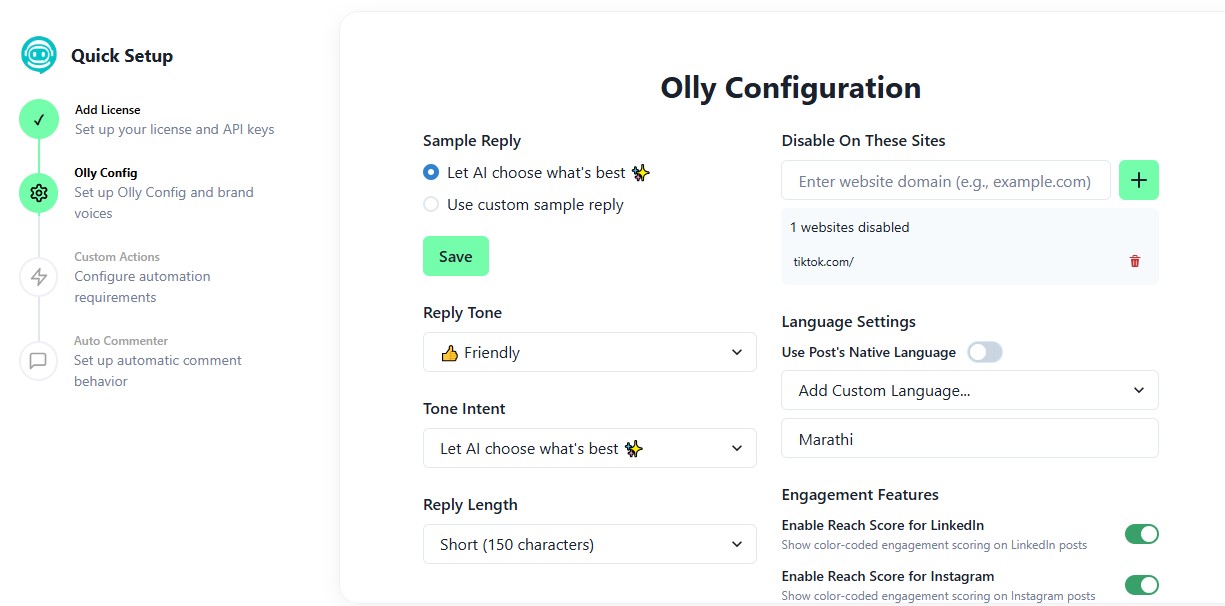This screenshot has height=606, width=1225.
Task: Switch to the Auto Commenter setup step
Action: click(x=121, y=340)
